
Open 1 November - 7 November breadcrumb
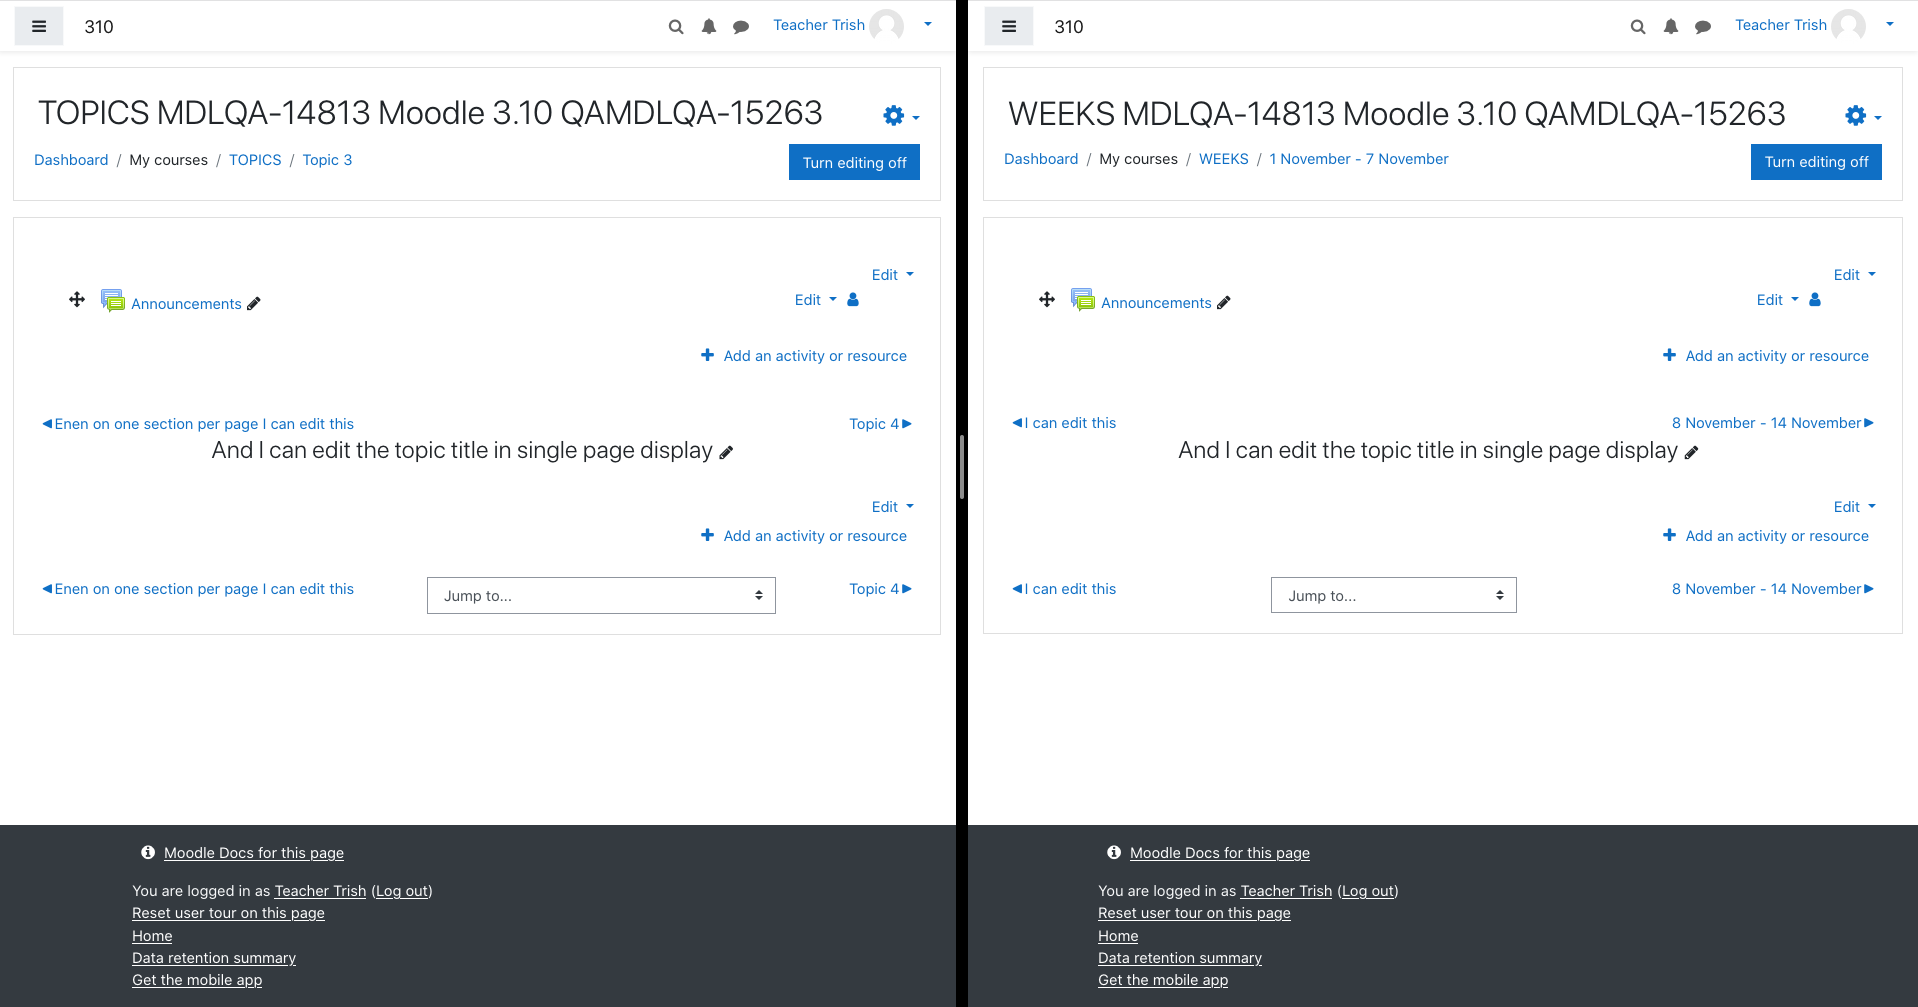(1359, 159)
